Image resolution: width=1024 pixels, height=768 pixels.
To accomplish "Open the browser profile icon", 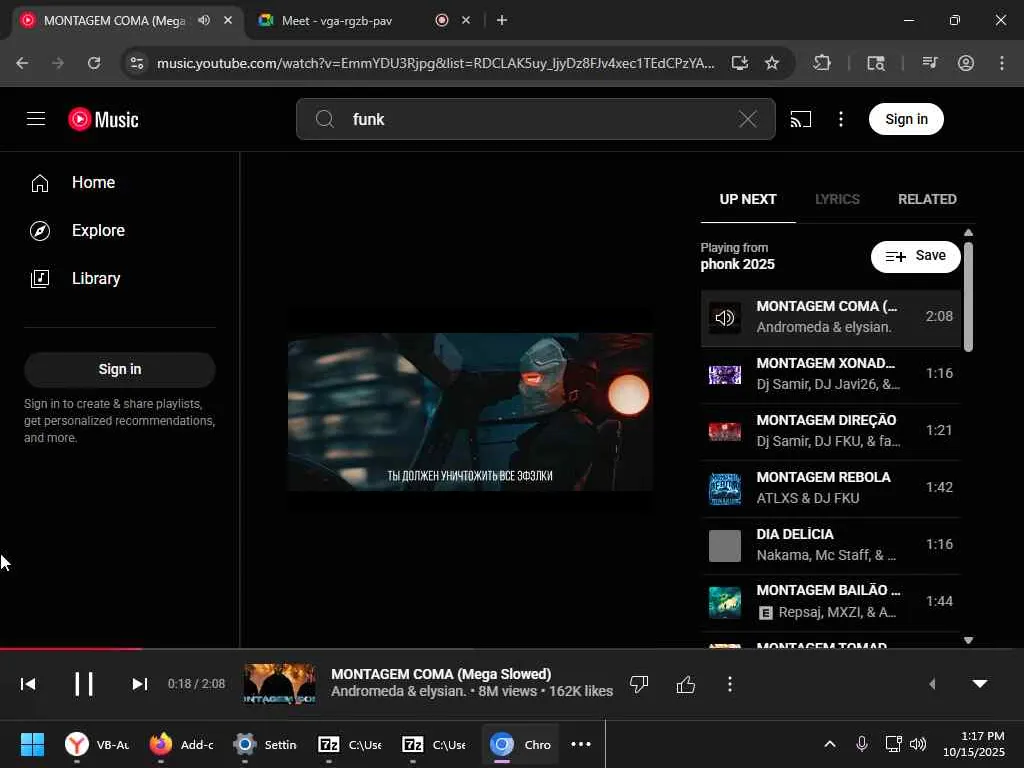I will pyautogui.click(x=965, y=63).
